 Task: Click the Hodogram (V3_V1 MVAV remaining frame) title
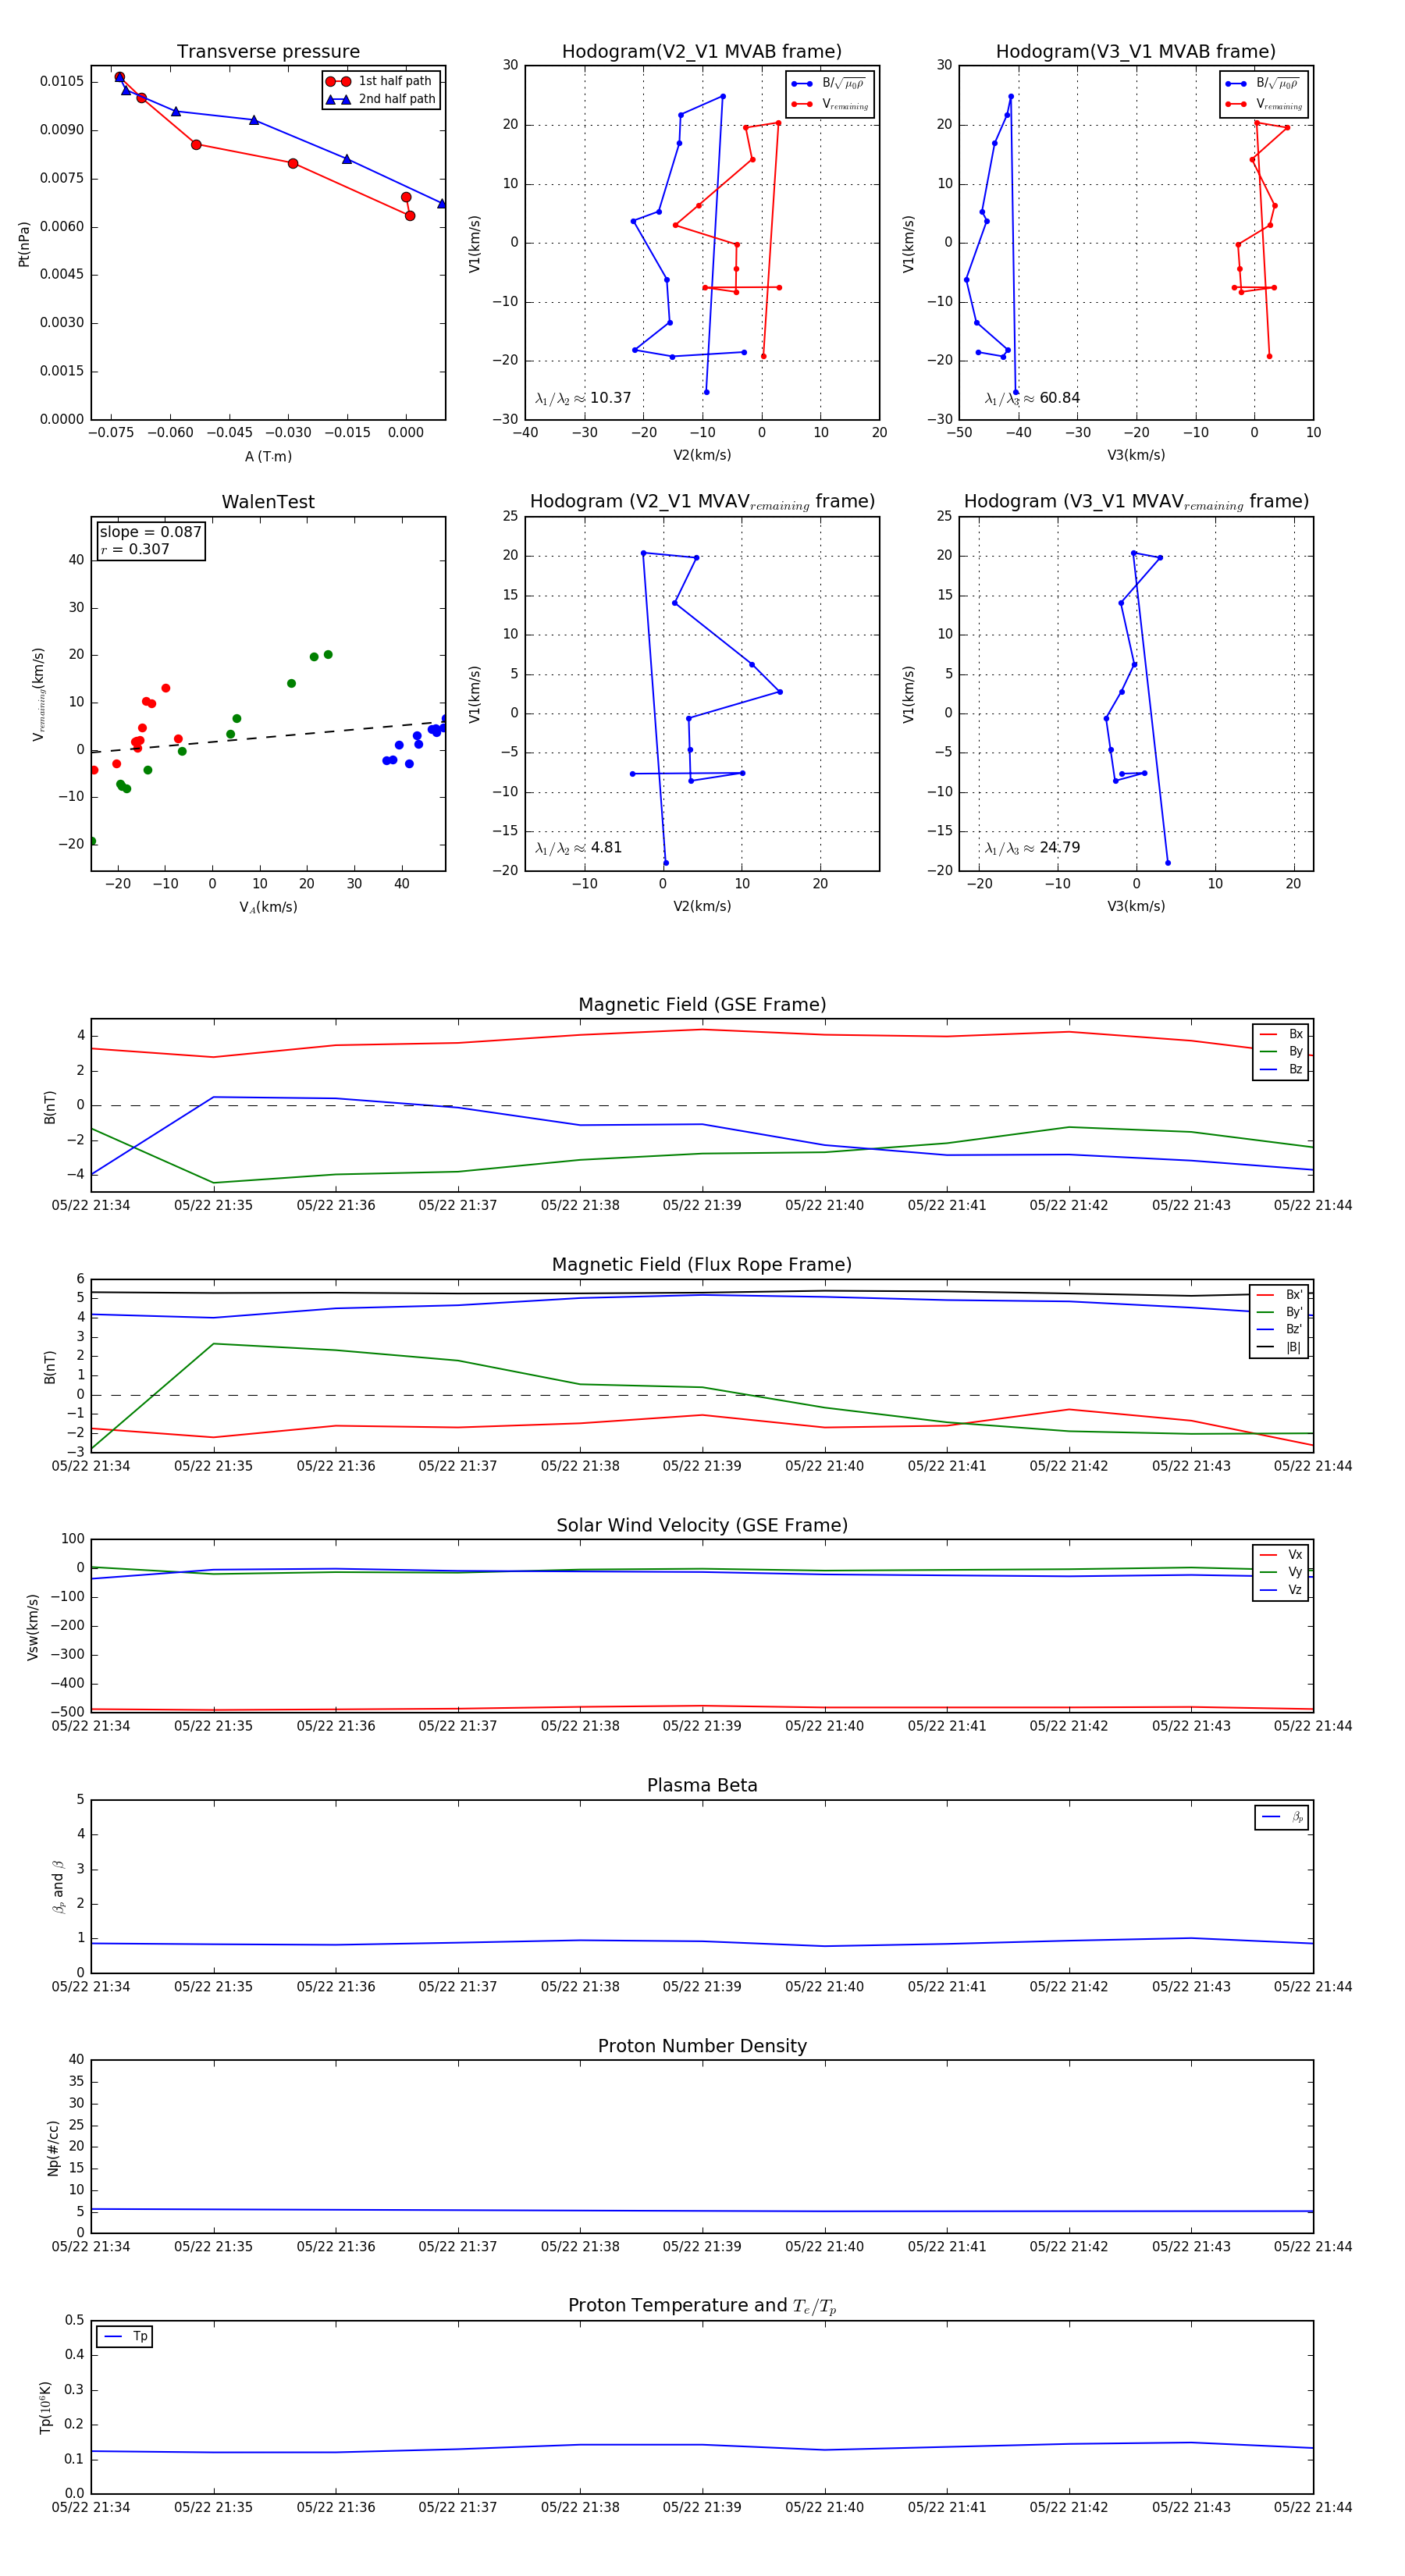pos(1136,502)
